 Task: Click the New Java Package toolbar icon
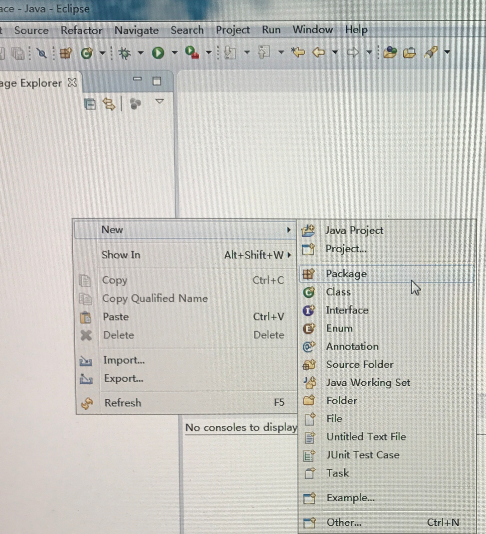[x=66, y=53]
